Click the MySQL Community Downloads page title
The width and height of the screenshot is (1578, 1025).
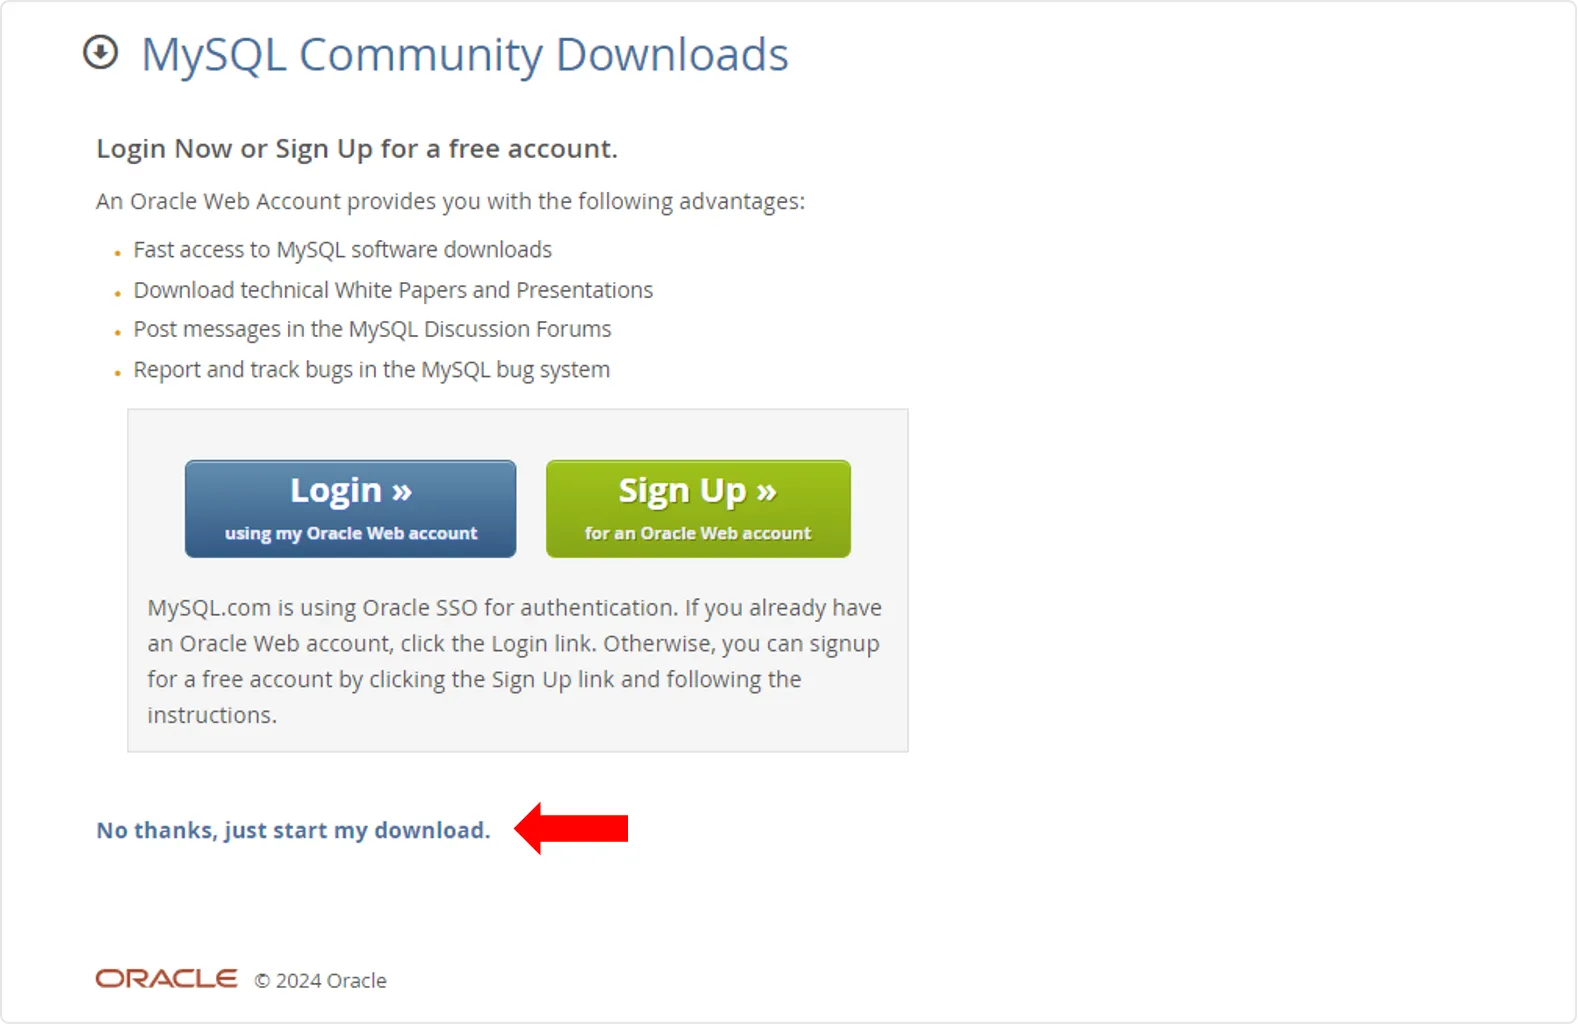coord(465,54)
